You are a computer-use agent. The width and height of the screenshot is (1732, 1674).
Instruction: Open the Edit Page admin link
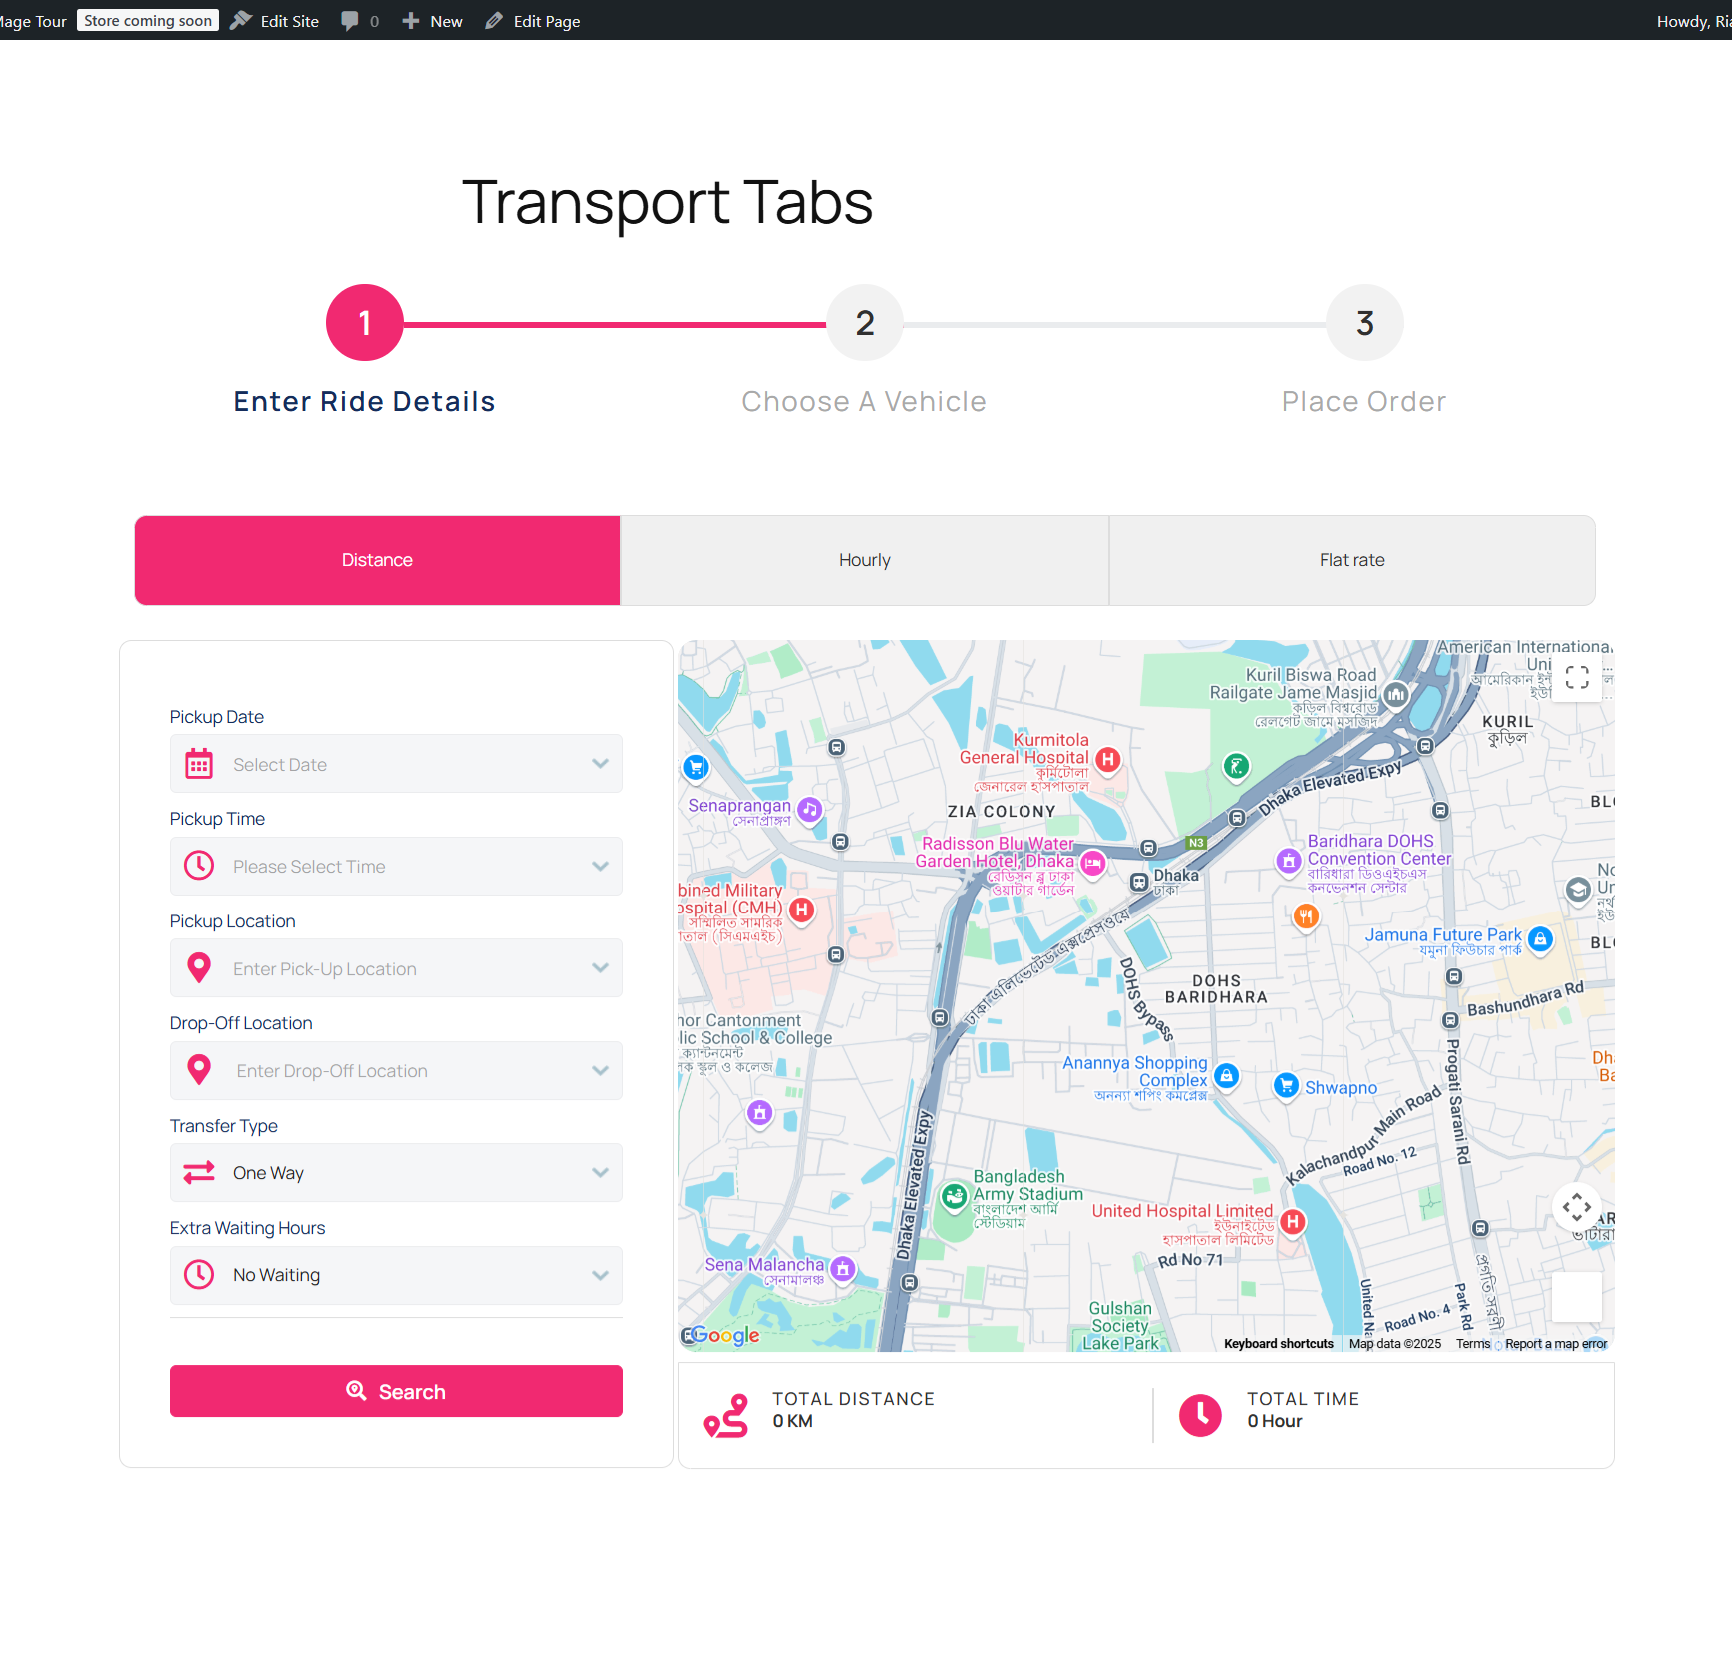(533, 21)
